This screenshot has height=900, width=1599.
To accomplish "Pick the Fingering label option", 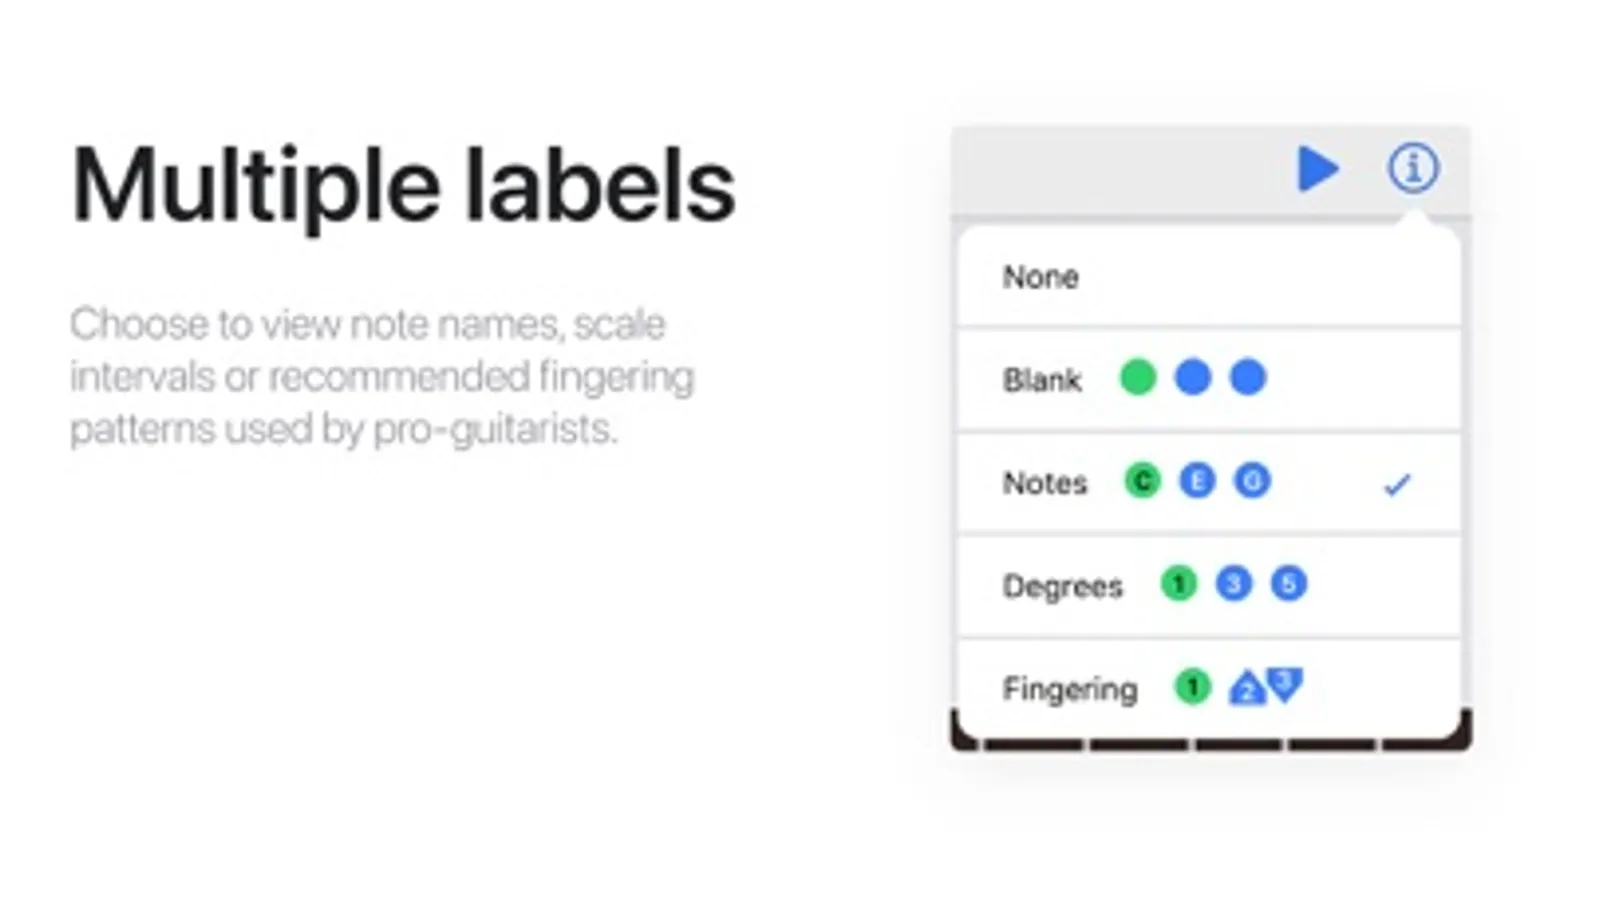I will click(x=1070, y=689).
